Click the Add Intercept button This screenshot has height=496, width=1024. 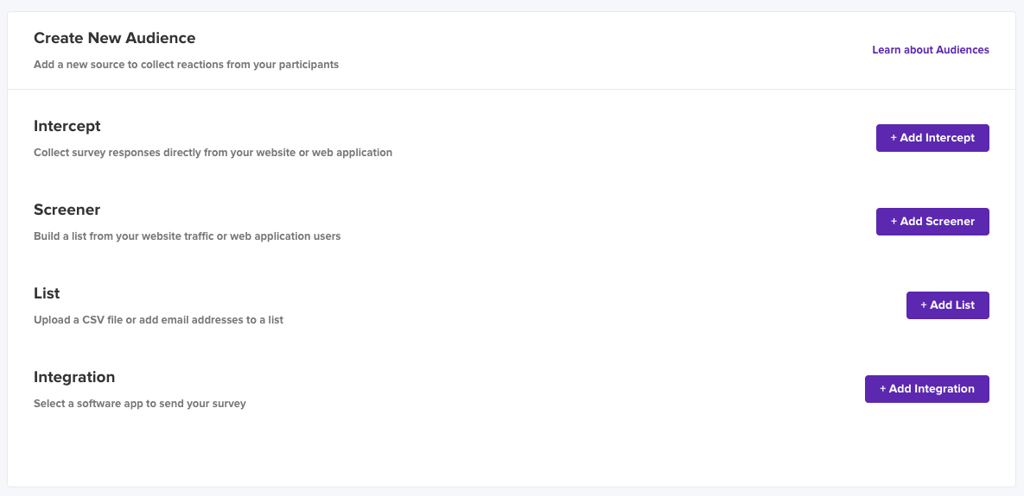(x=932, y=138)
